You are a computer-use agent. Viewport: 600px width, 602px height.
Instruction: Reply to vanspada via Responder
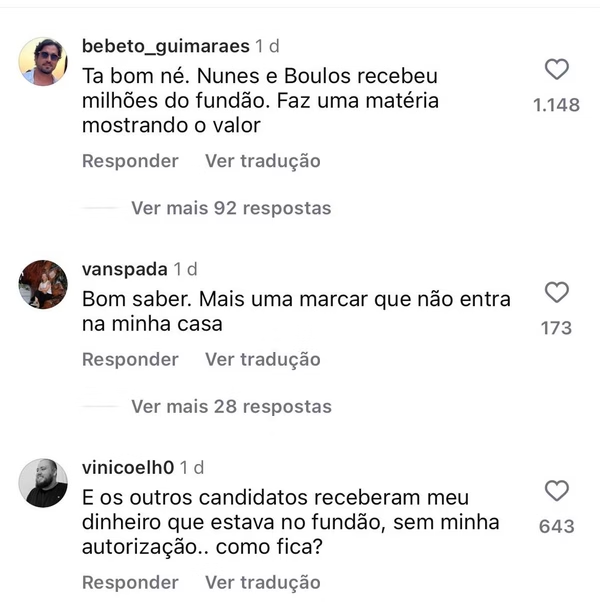pos(130,359)
